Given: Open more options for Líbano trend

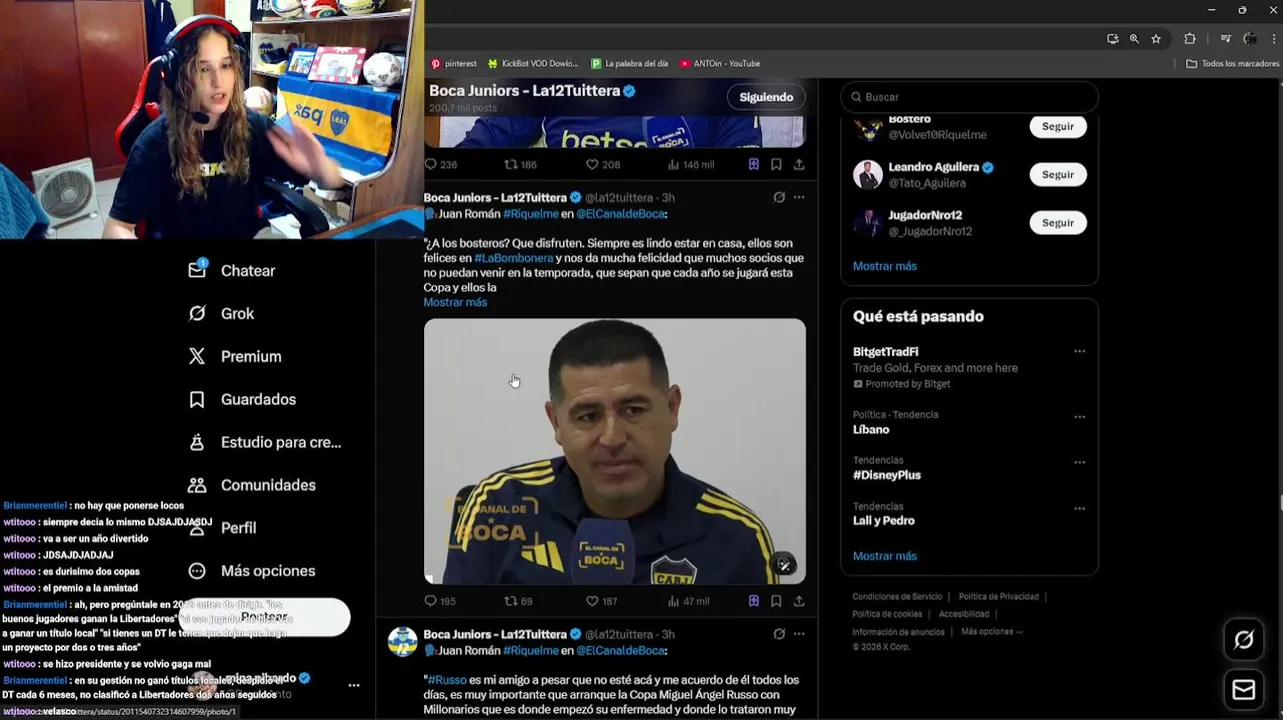Looking at the screenshot, I should (1079, 417).
